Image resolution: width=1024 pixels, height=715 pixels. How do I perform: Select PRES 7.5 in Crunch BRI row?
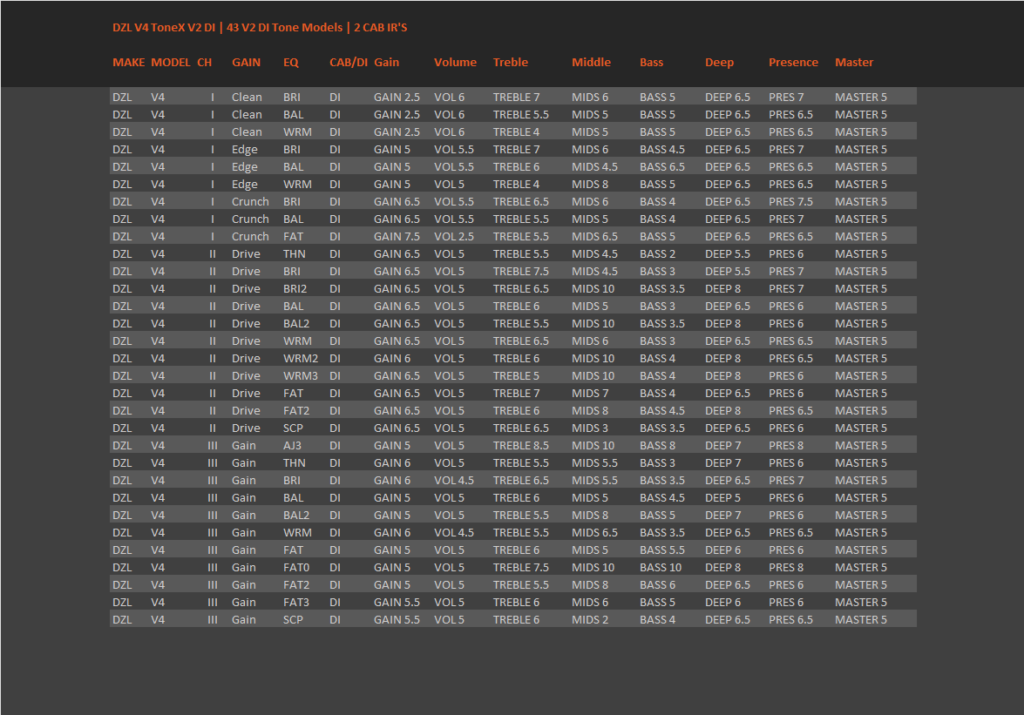coord(791,202)
